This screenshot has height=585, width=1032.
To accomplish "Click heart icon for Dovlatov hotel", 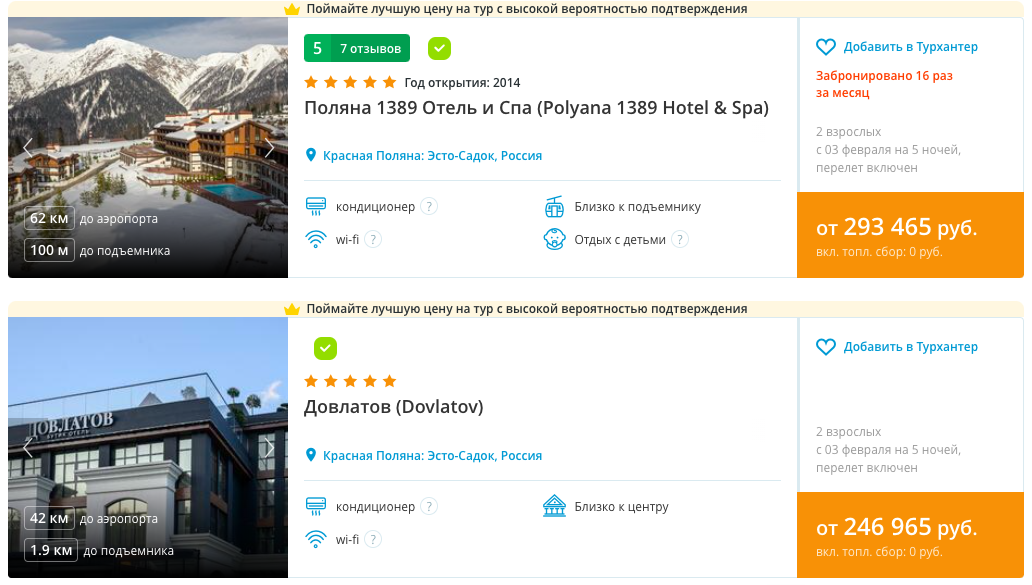I will (825, 347).
